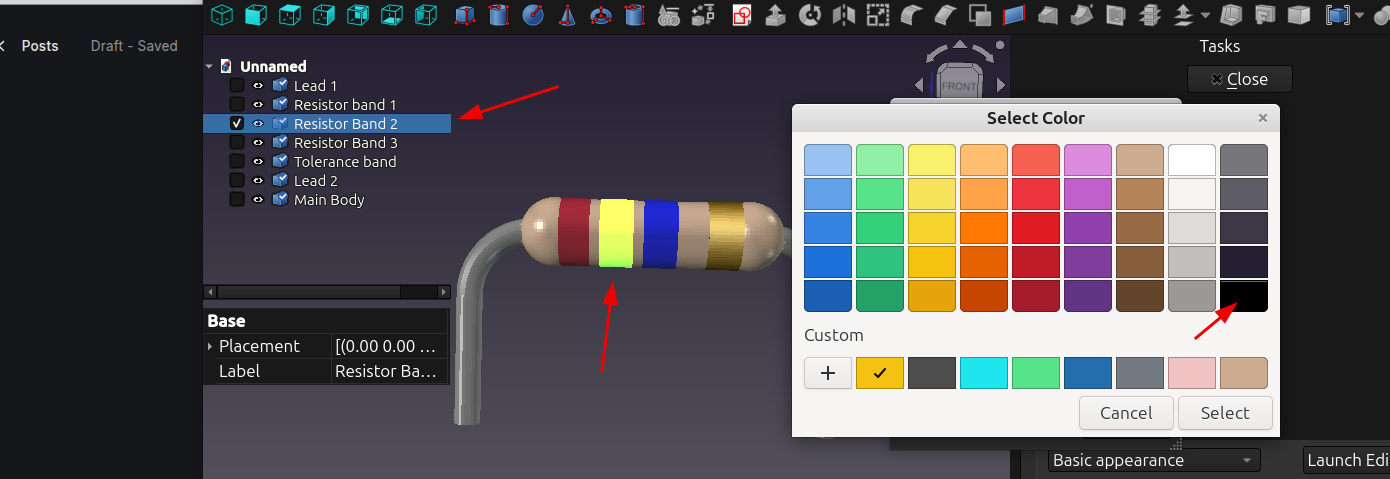
Task: Select the Cross-sections tool
Action: [1151, 15]
